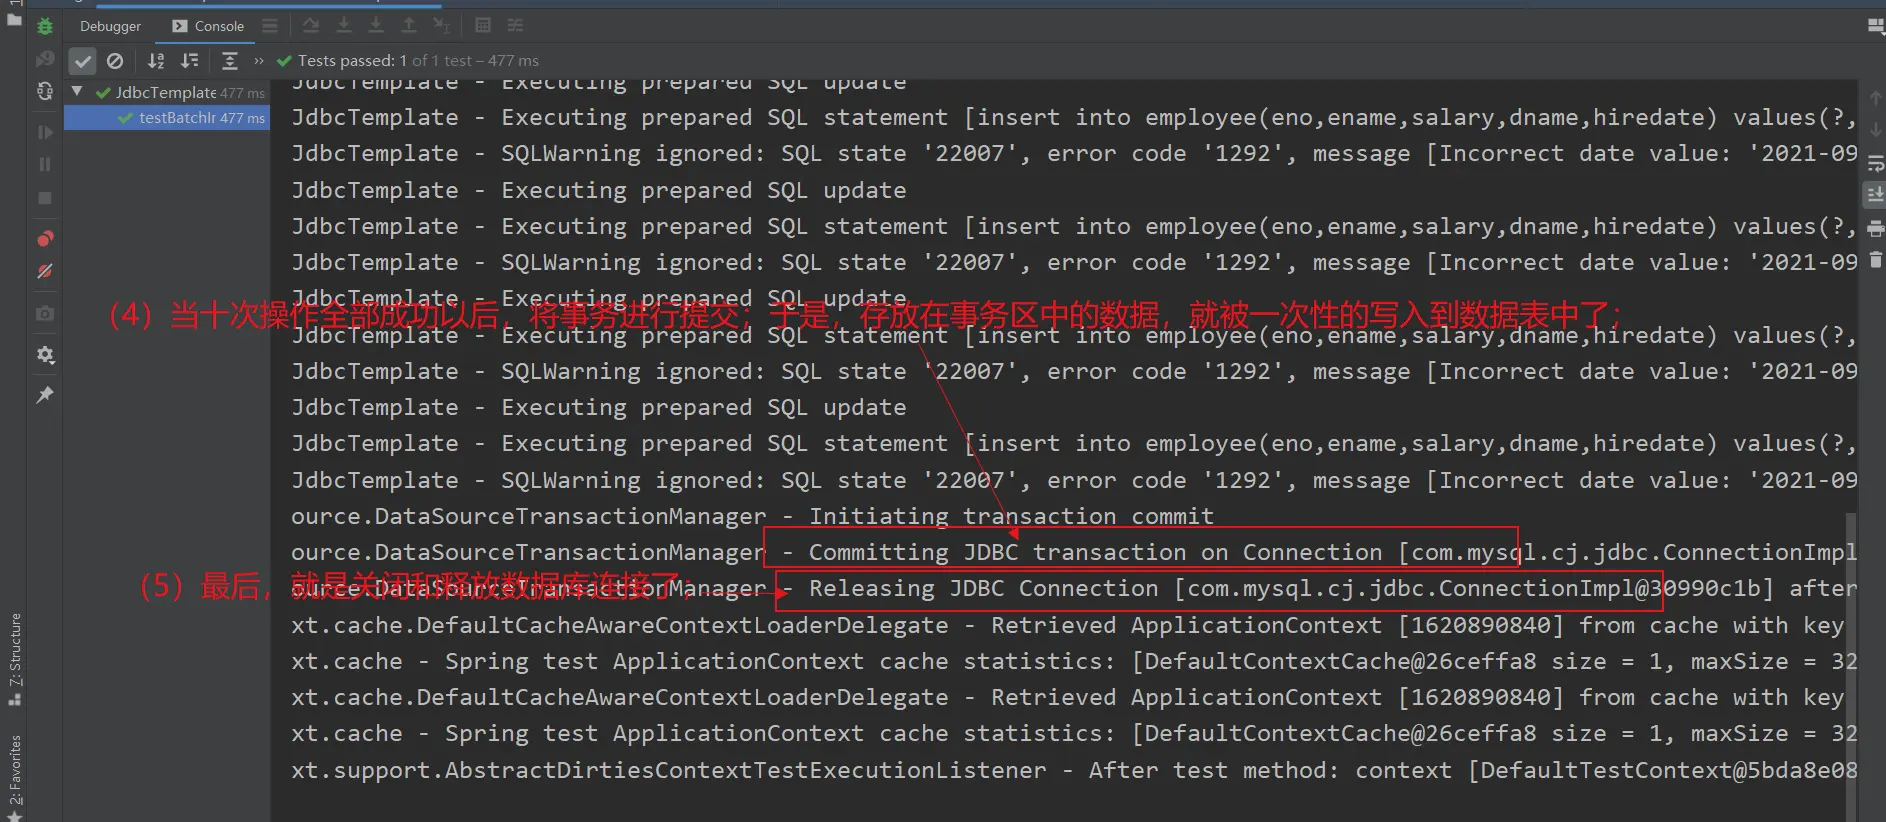Click Expand All tests icon

[229, 61]
